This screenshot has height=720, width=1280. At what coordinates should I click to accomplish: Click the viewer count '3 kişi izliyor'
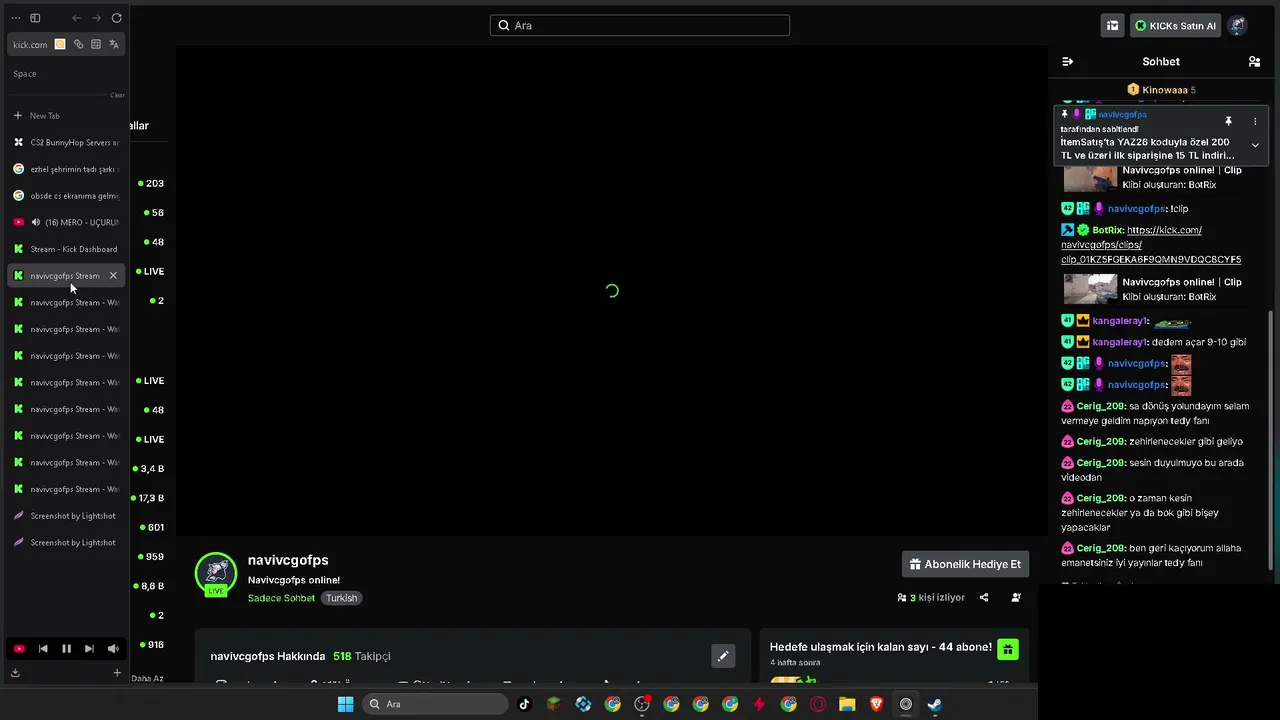[931, 598]
